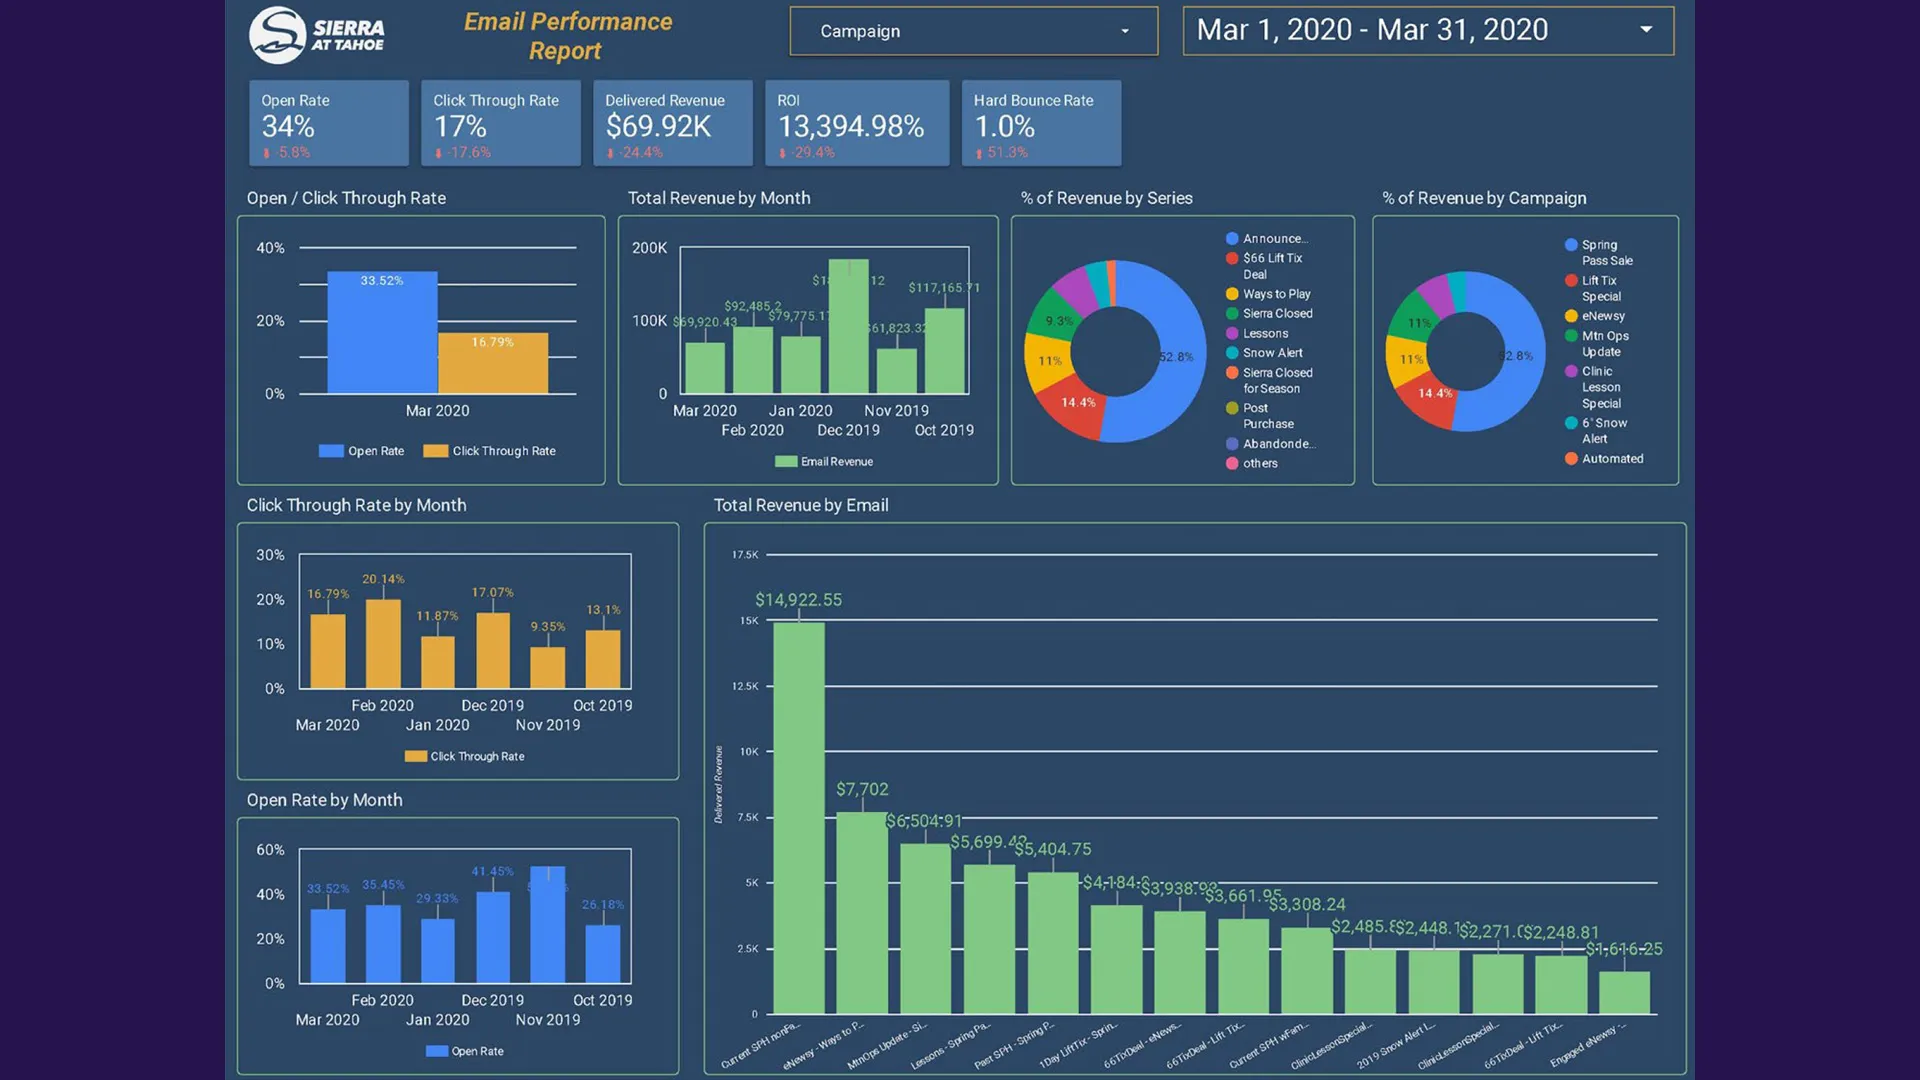Image resolution: width=1920 pixels, height=1080 pixels.
Task: Click the Sierra at Tahoe logo
Action: [317, 35]
